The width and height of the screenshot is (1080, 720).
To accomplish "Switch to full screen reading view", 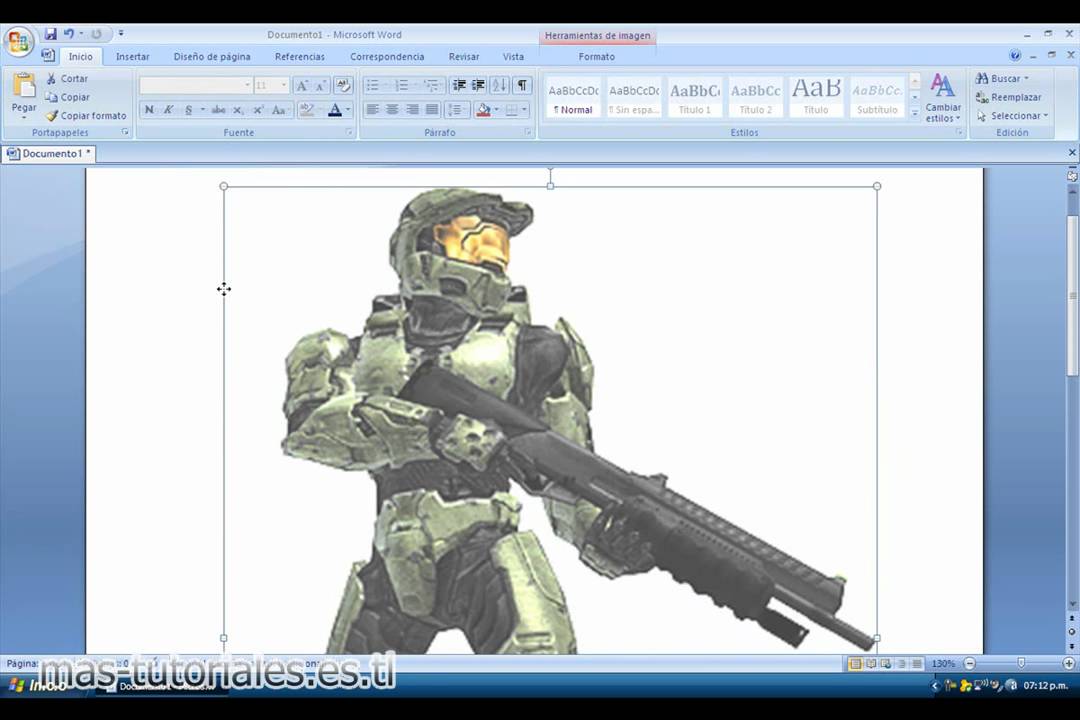I will (x=871, y=664).
